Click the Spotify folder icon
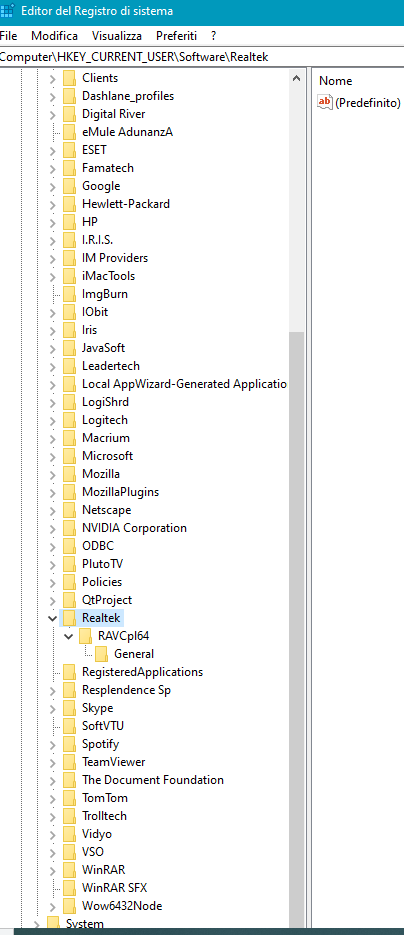This screenshot has height=935, width=404. pyautogui.click(x=70, y=744)
